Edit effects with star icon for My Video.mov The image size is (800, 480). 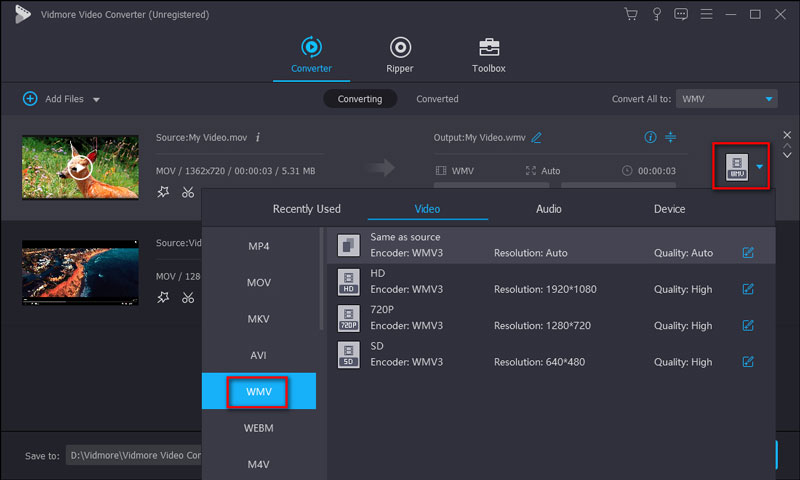(163, 192)
